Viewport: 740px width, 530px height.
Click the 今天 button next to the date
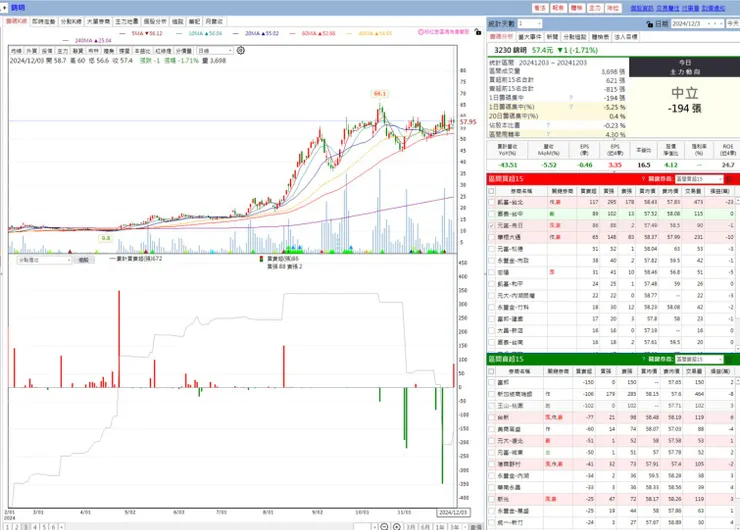click(732, 24)
